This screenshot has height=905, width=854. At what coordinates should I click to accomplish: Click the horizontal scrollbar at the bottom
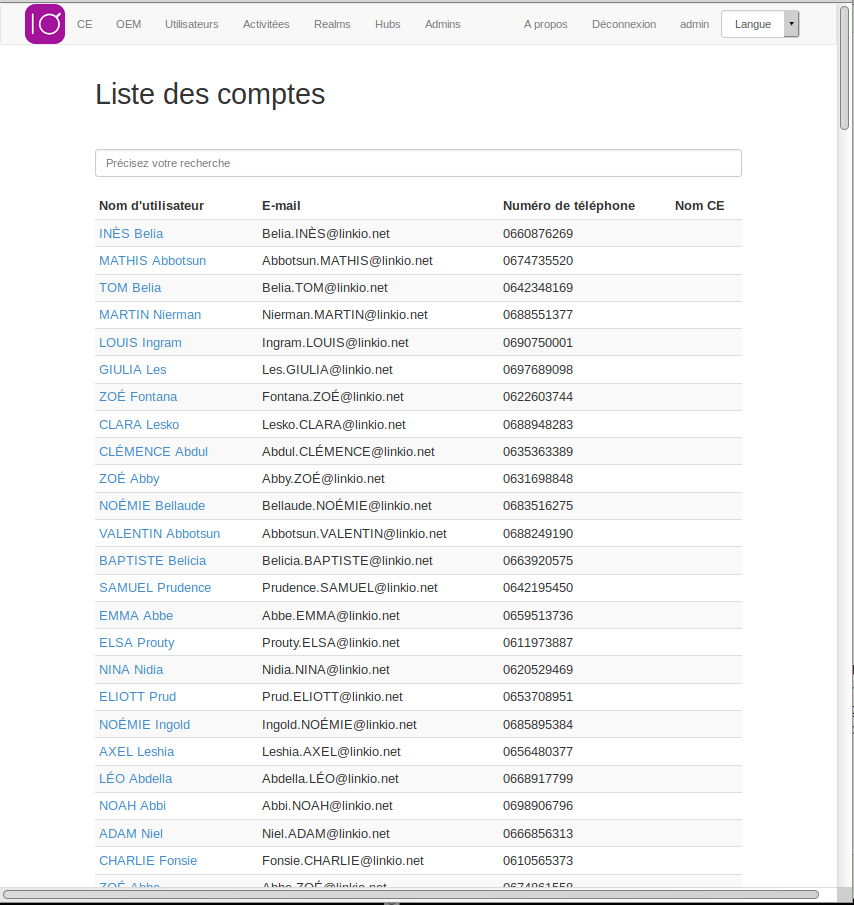click(x=410, y=894)
